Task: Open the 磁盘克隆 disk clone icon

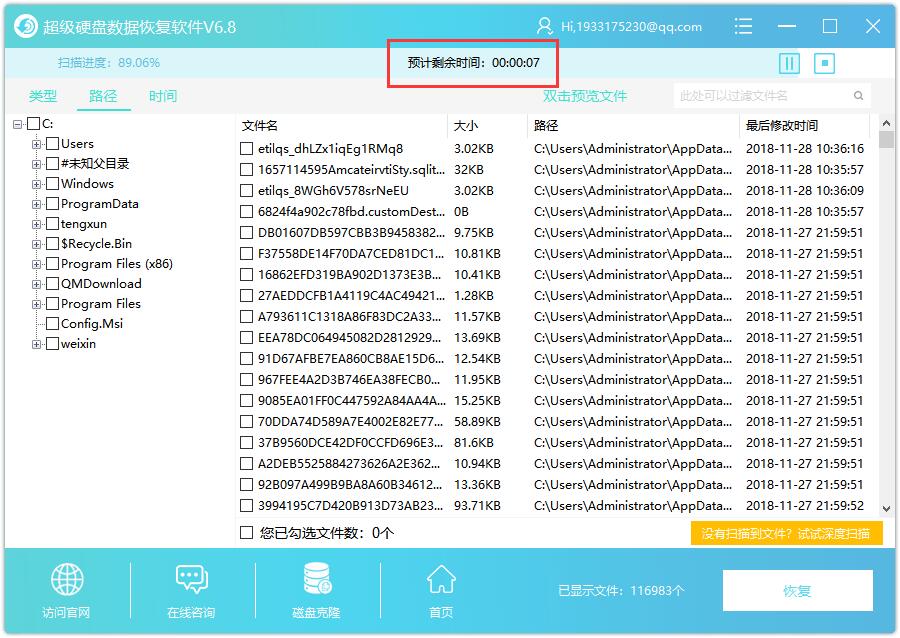Action: (x=317, y=578)
